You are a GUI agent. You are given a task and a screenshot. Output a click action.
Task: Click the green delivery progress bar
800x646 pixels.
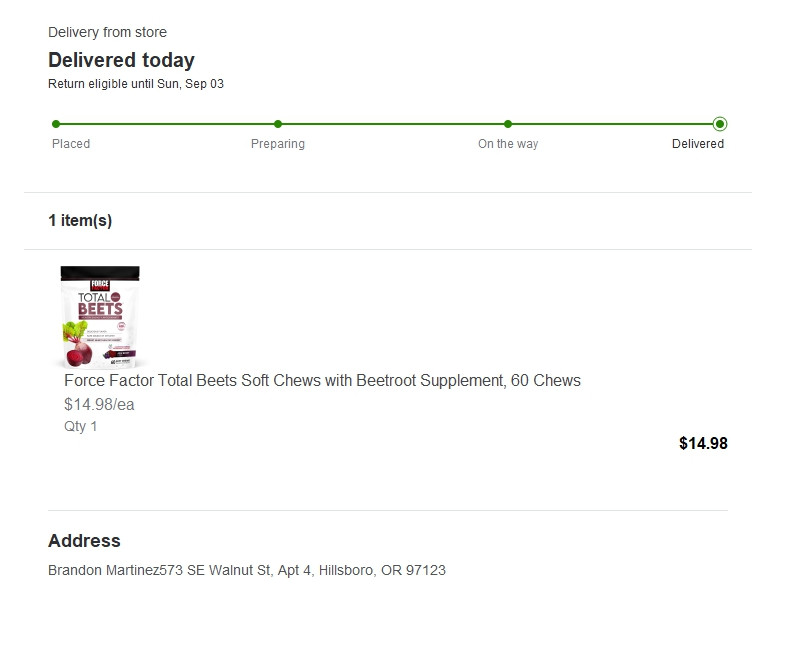[x=390, y=124]
